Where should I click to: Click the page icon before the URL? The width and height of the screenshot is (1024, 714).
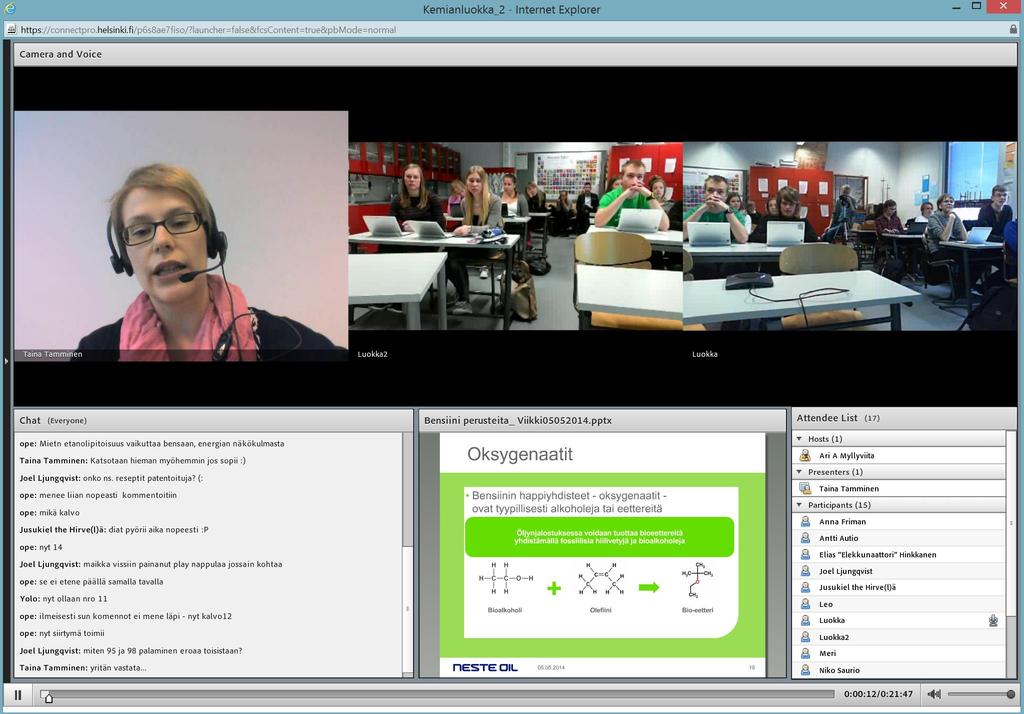[10, 29]
